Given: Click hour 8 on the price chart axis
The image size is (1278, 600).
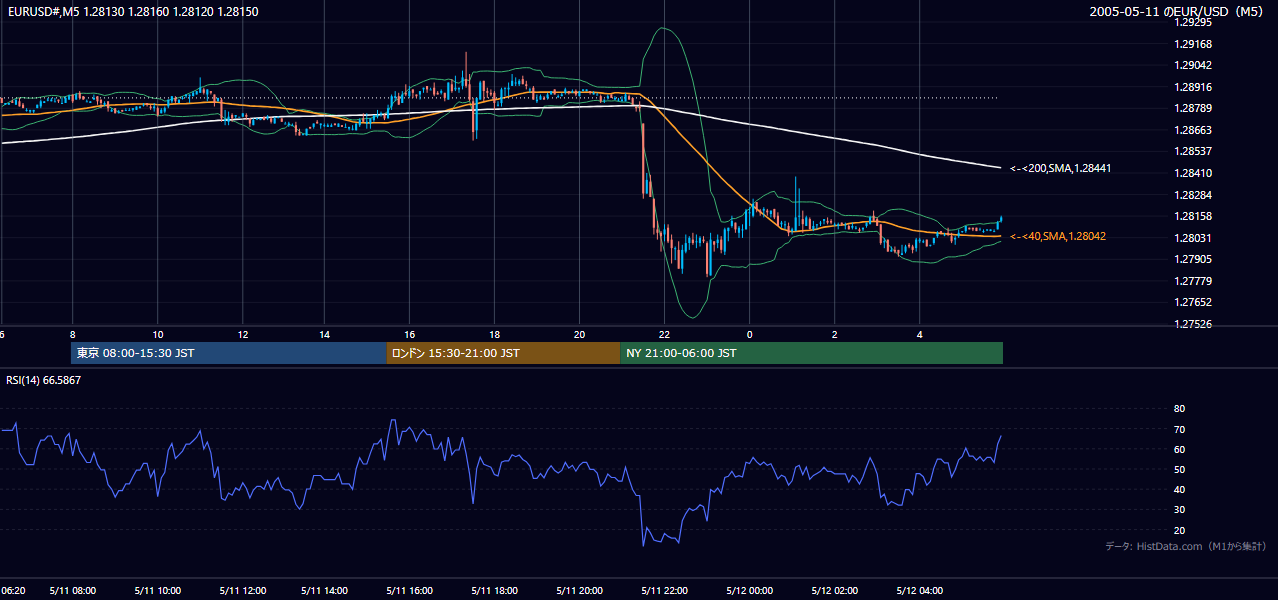Looking at the screenshot, I should tap(73, 334).
